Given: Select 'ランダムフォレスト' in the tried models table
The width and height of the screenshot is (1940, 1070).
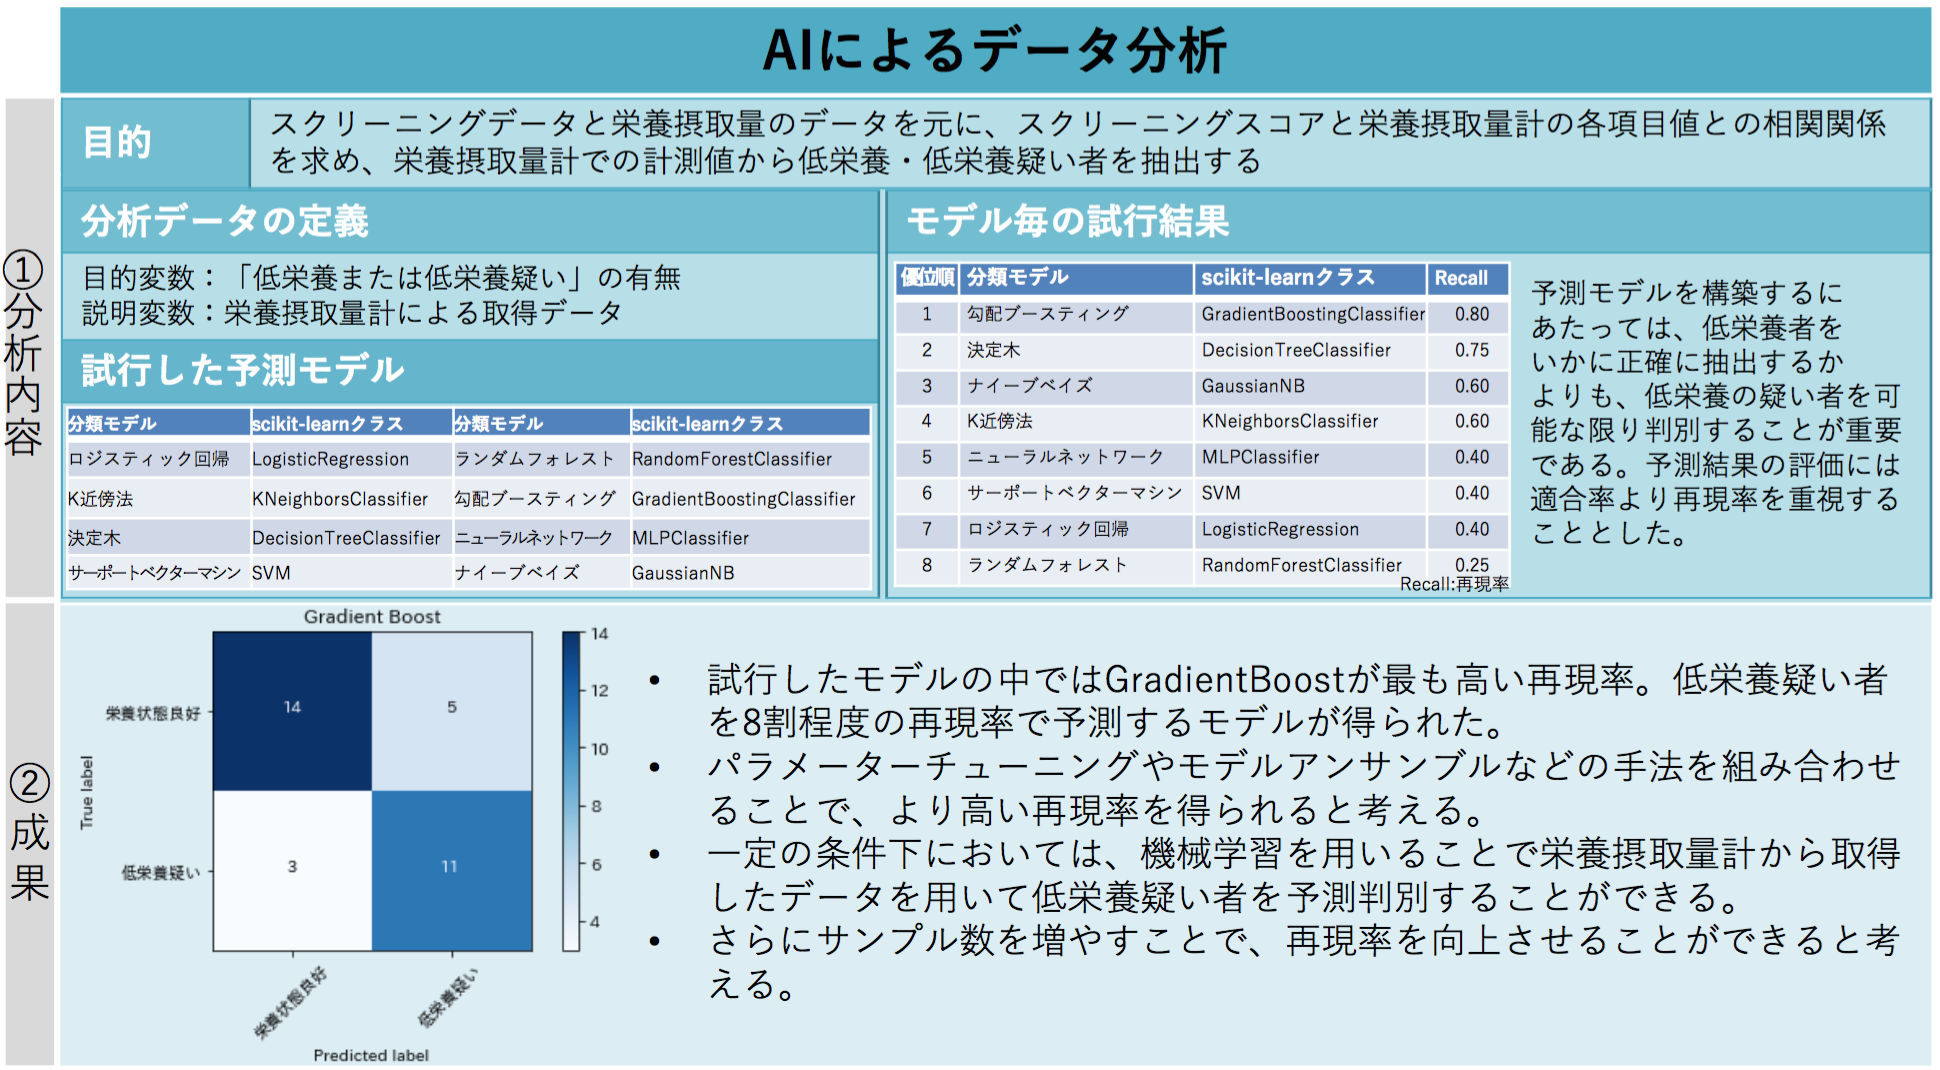Looking at the screenshot, I should tap(535, 459).
